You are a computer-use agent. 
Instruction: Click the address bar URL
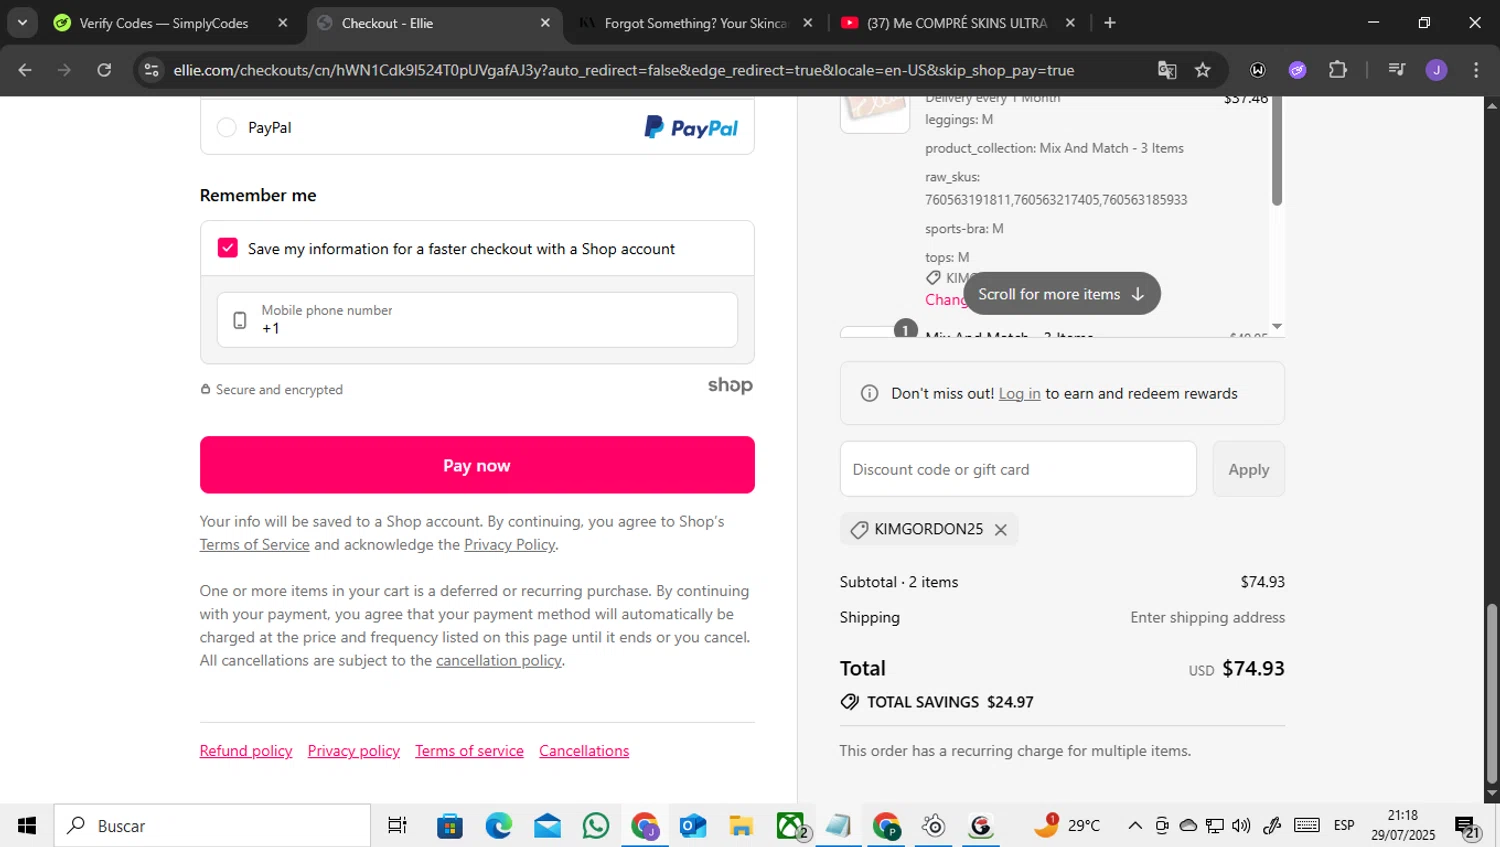[x=623, y=70]
